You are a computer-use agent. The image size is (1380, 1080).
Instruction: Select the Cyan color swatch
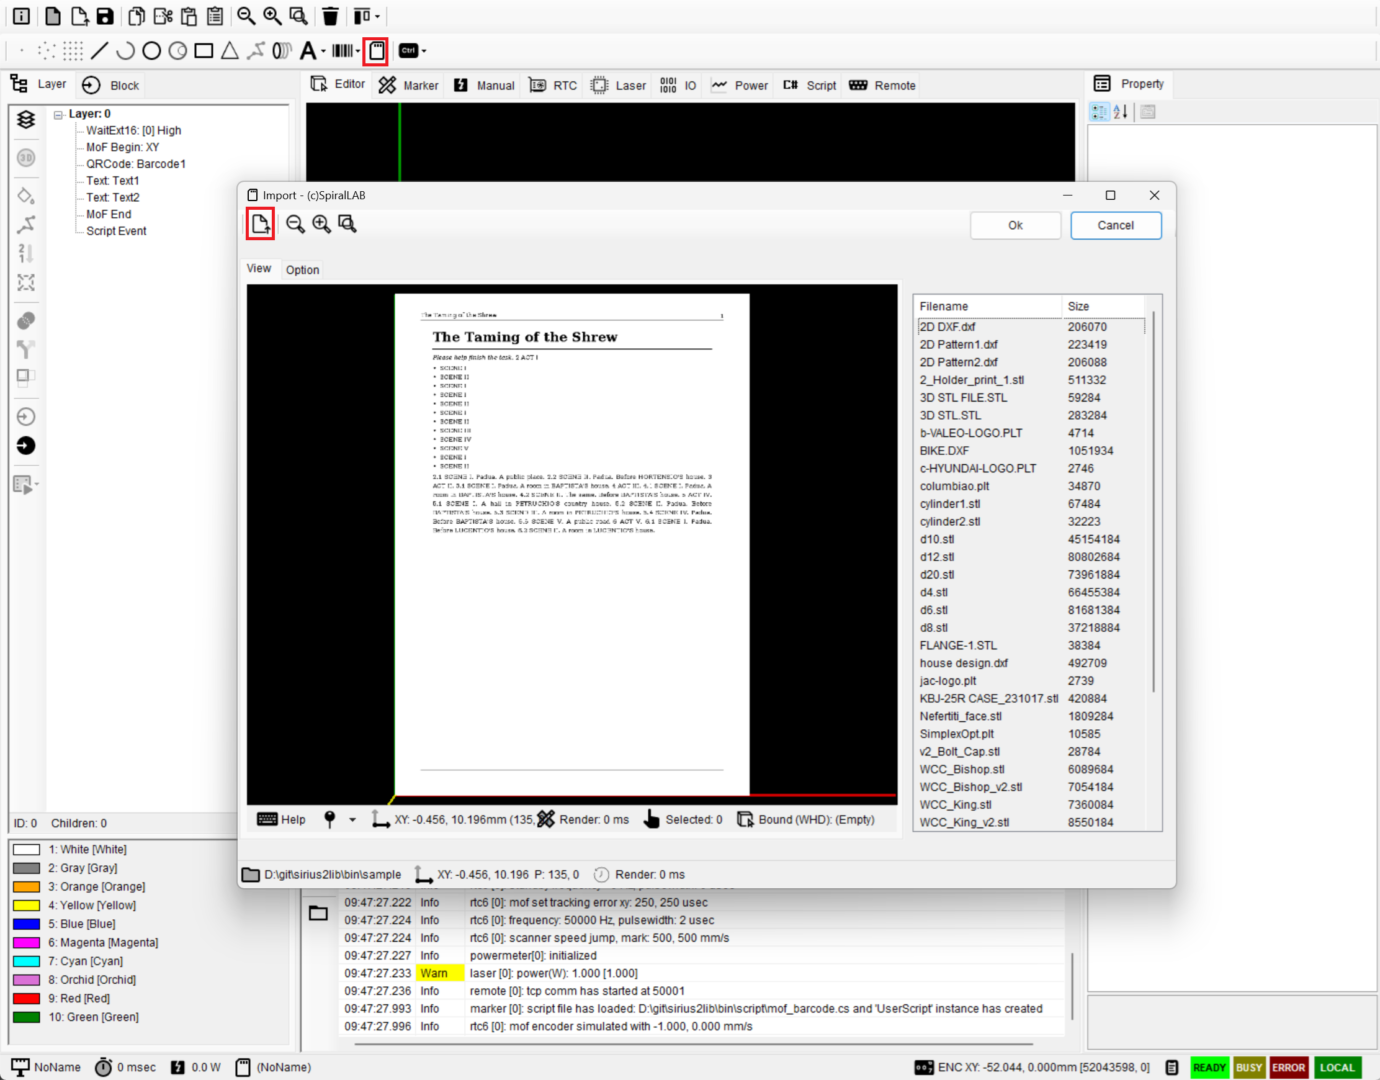point(26,961)
